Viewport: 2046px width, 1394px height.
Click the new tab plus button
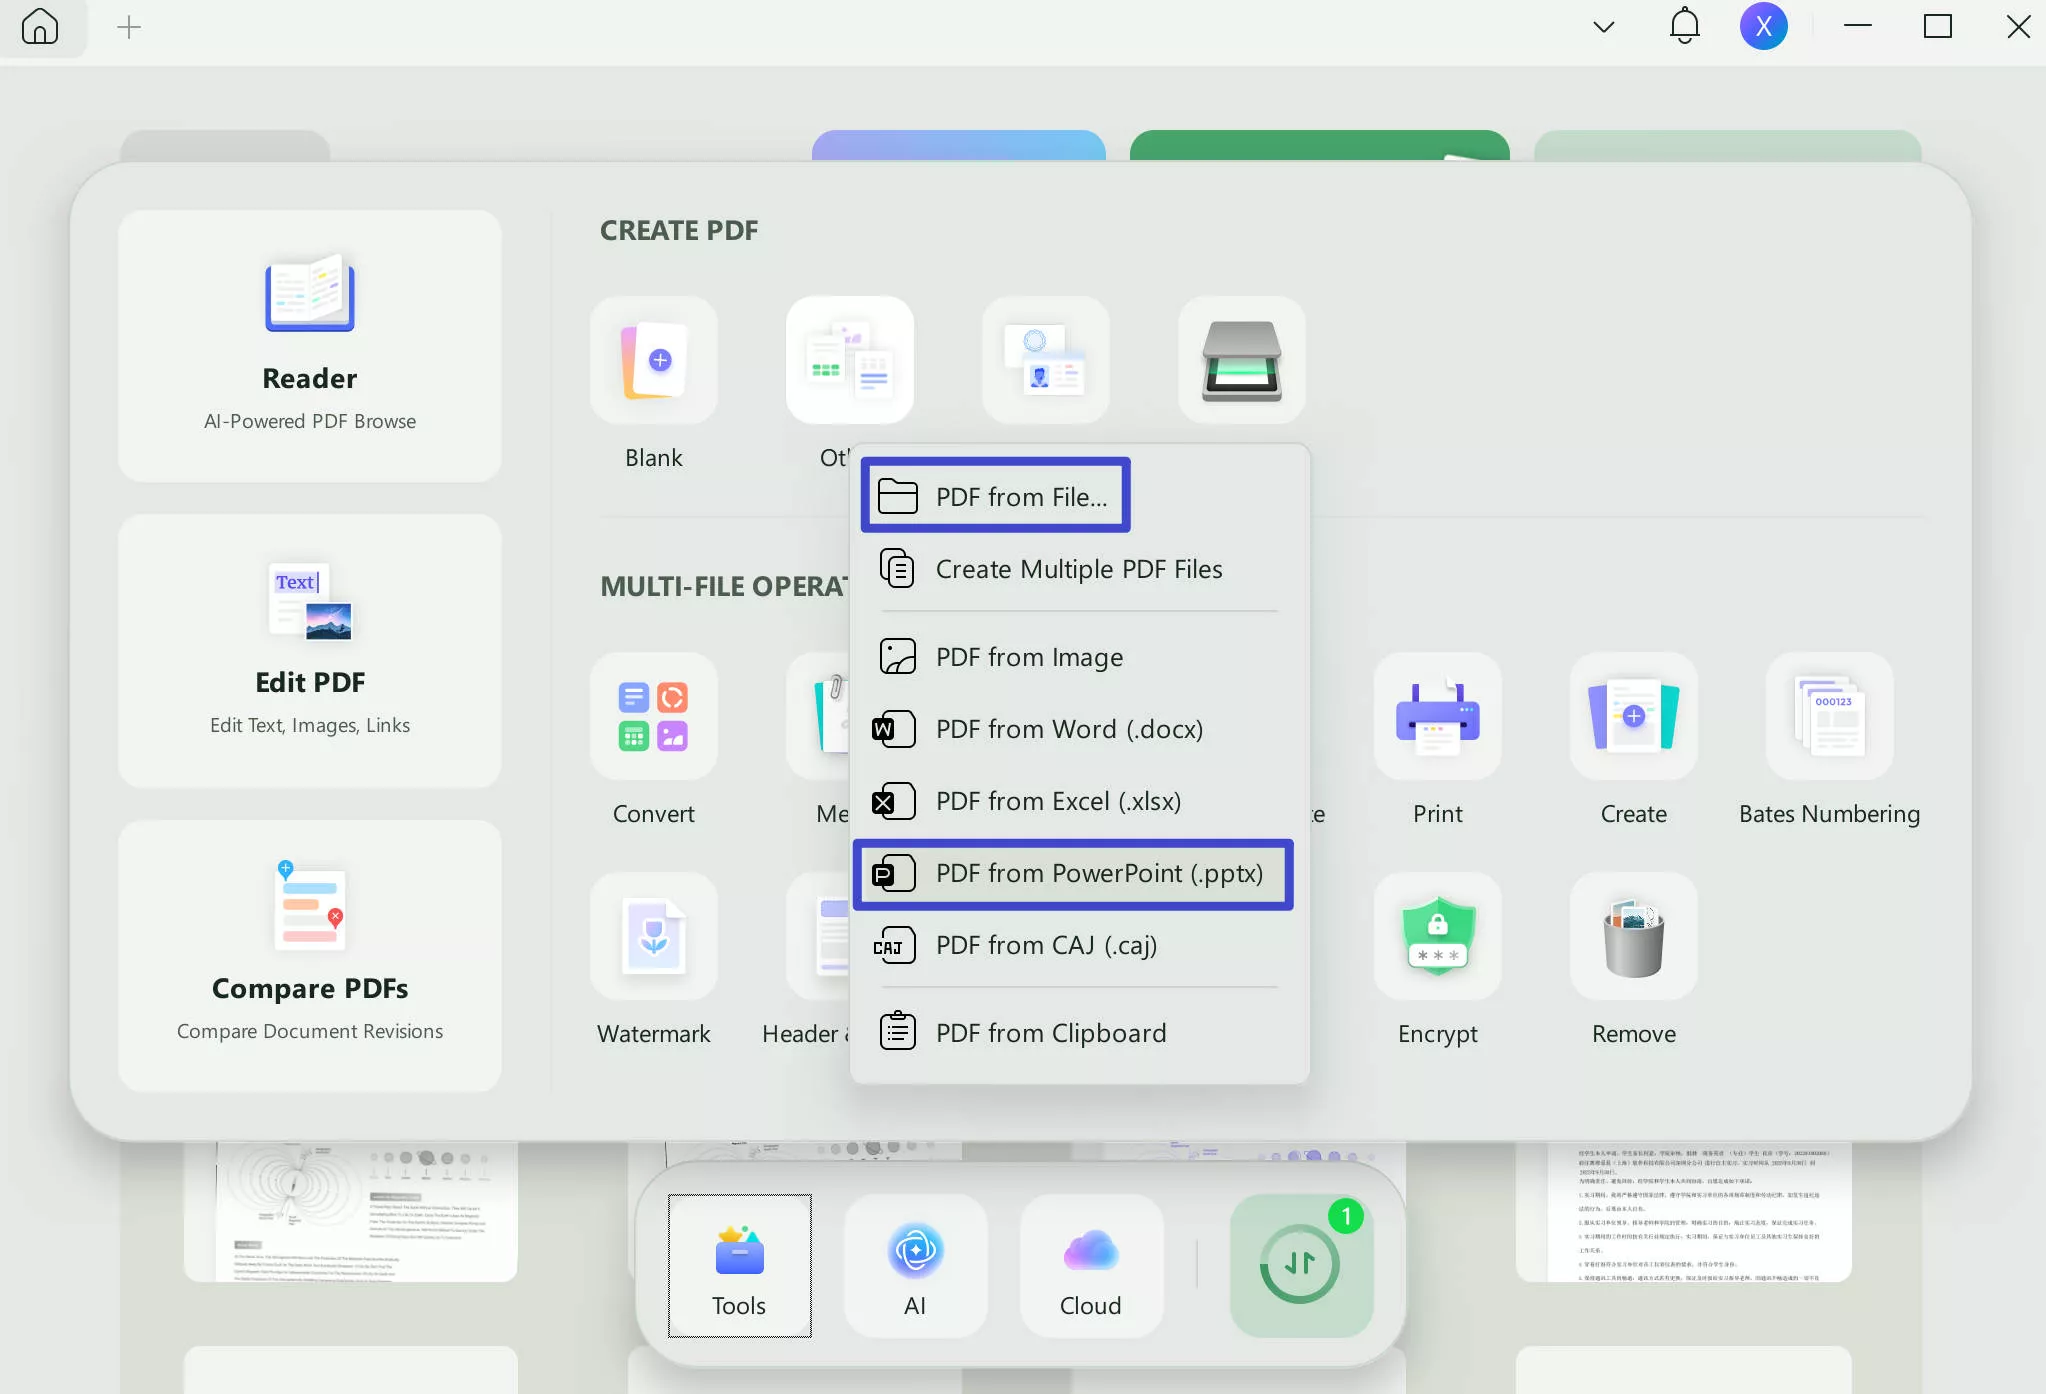click(x=128, y=27)
